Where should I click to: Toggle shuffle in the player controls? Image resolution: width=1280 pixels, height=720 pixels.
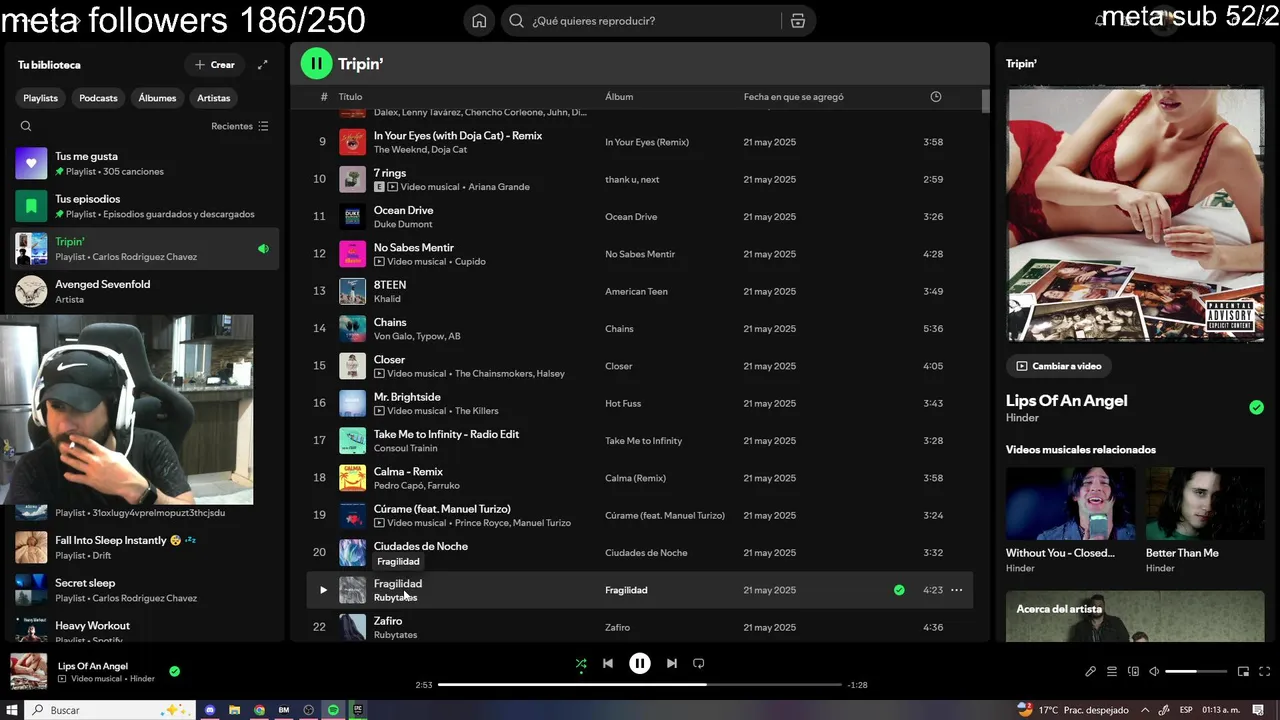tap(581, 663)
